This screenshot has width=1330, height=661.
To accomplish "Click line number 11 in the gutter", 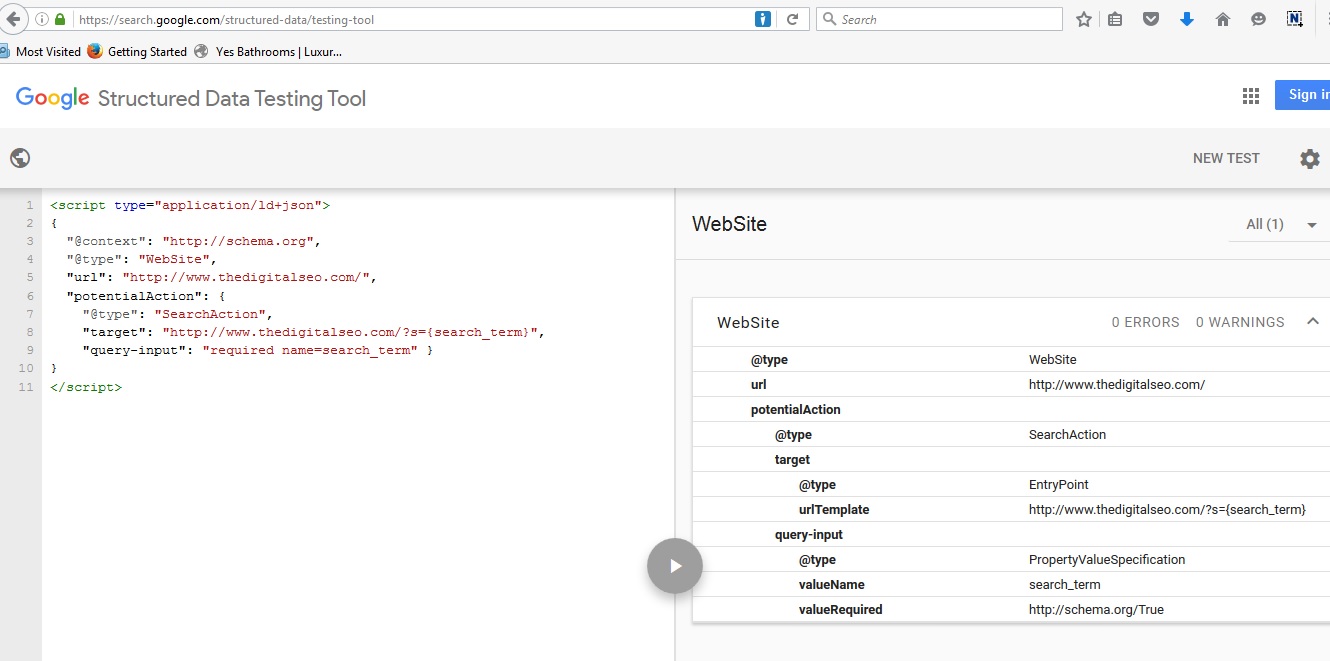I will point(27,387).
